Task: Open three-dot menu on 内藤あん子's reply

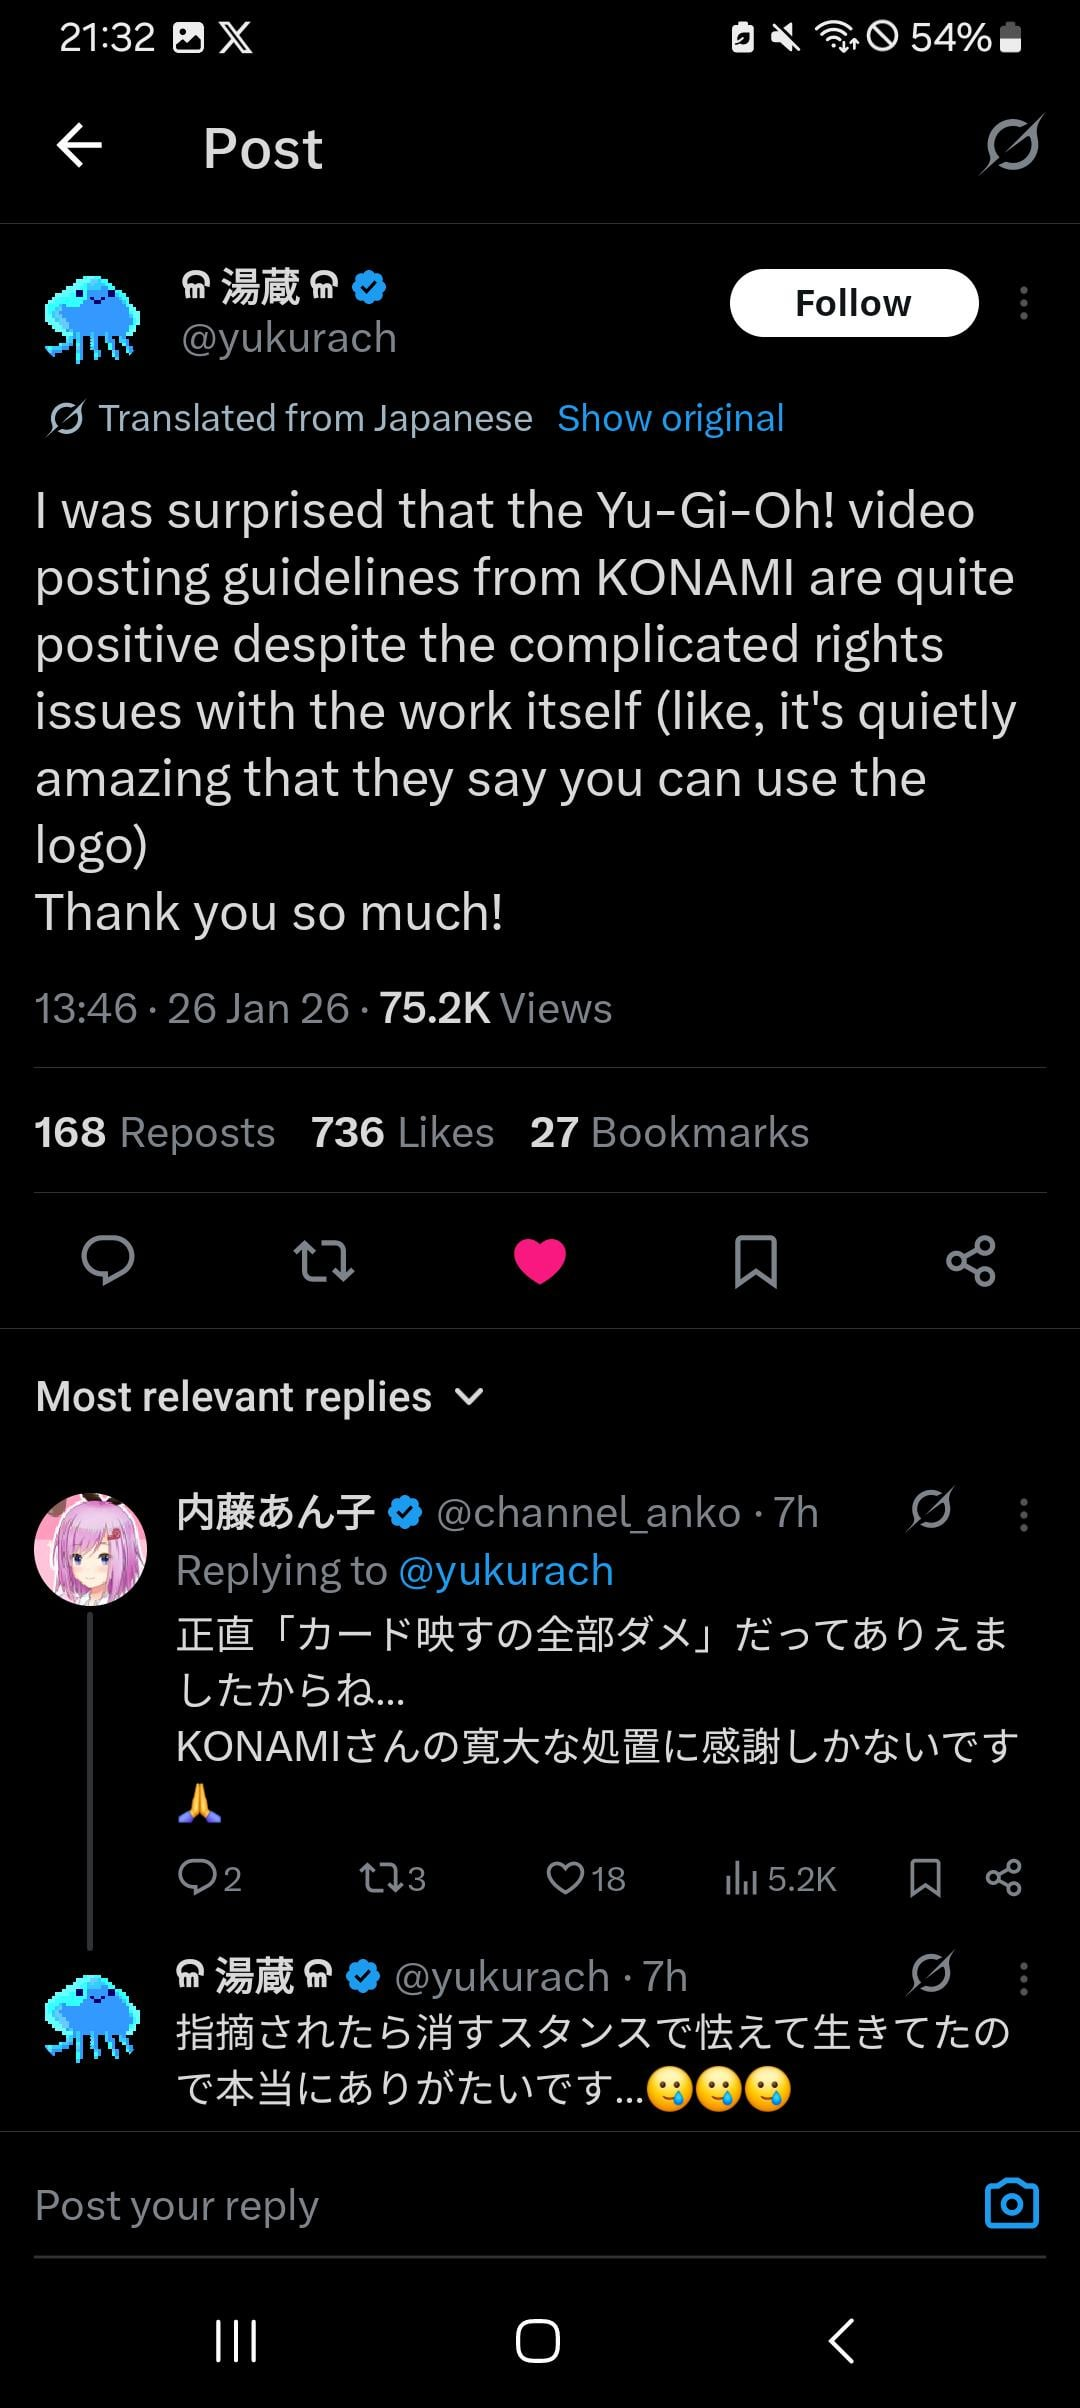Action: pyautogui.click(x=1023, y=1514)
